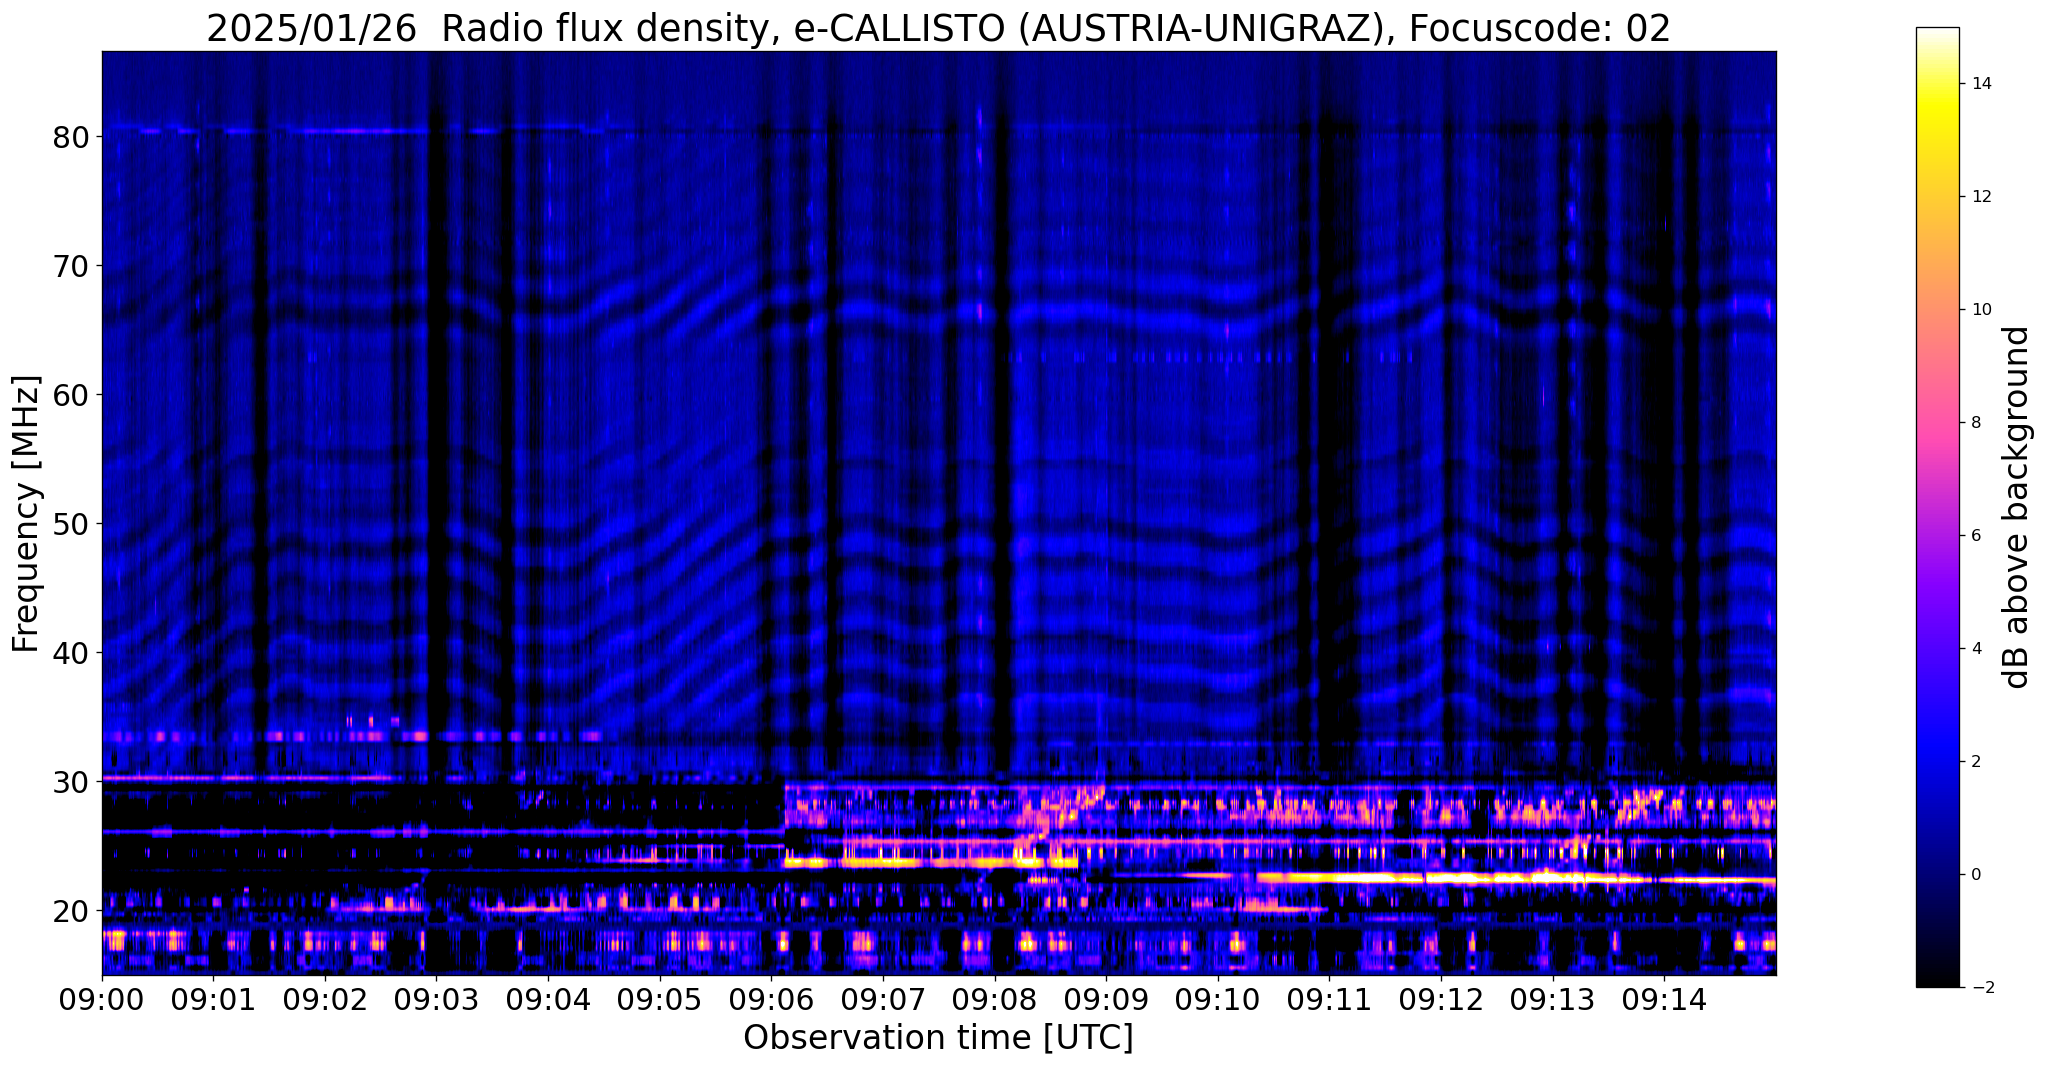Click the 09:11 time tick label
Image resolution: width=2047 pixels, height=1067 pixels.
click(1329, 999)
